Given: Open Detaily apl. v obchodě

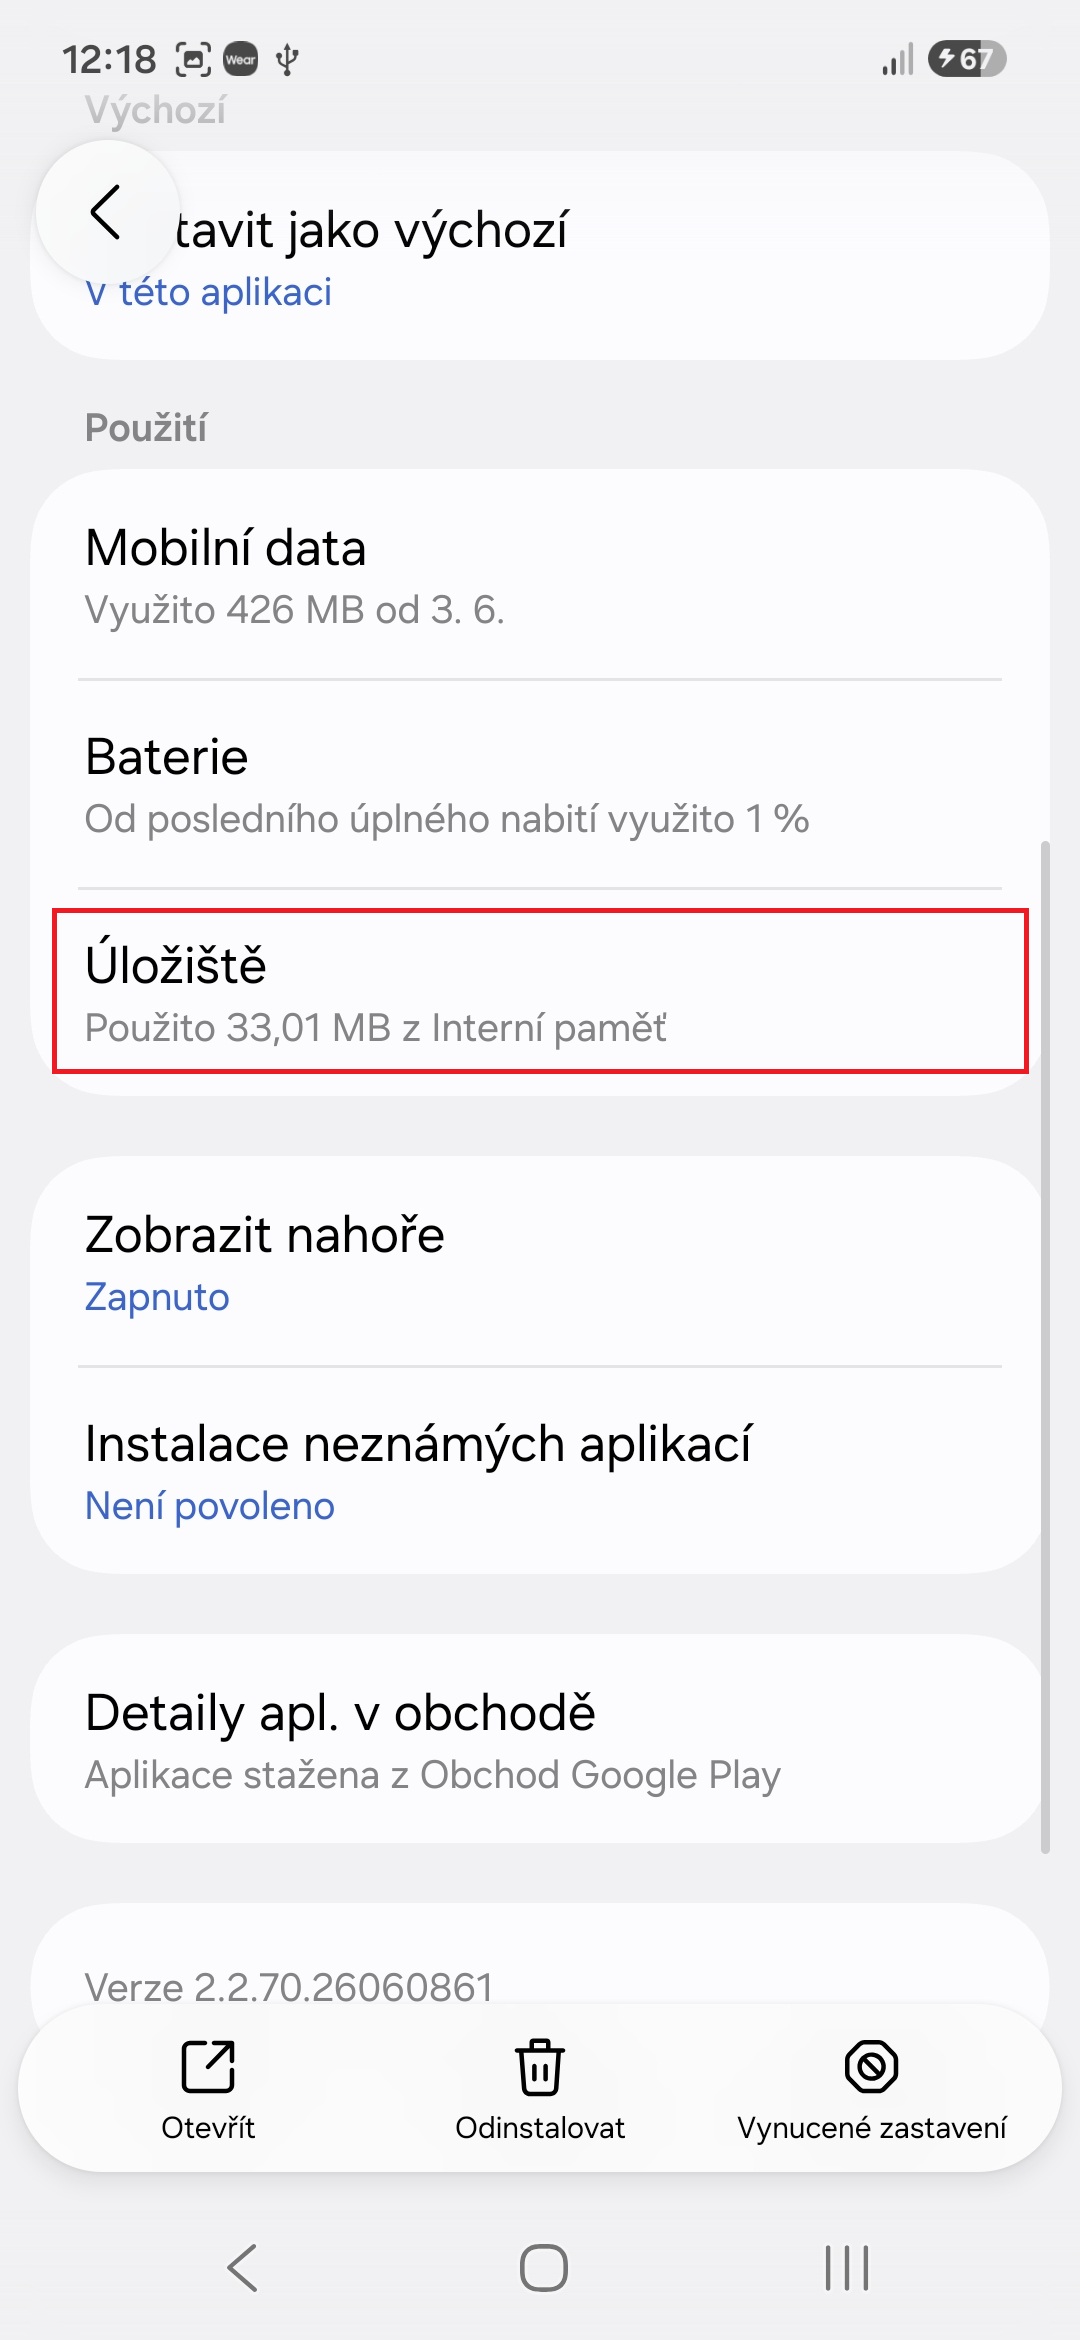Looking at the screenshot, I should (540, 1739).
